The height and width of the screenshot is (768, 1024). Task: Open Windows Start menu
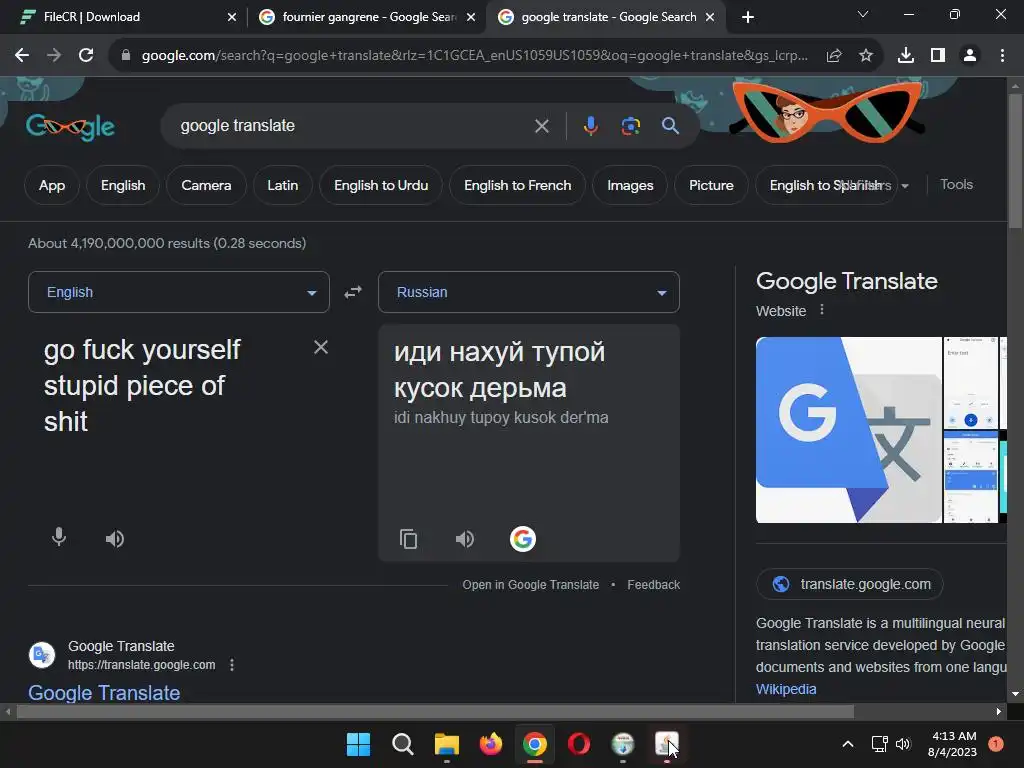tap(359, 744)
